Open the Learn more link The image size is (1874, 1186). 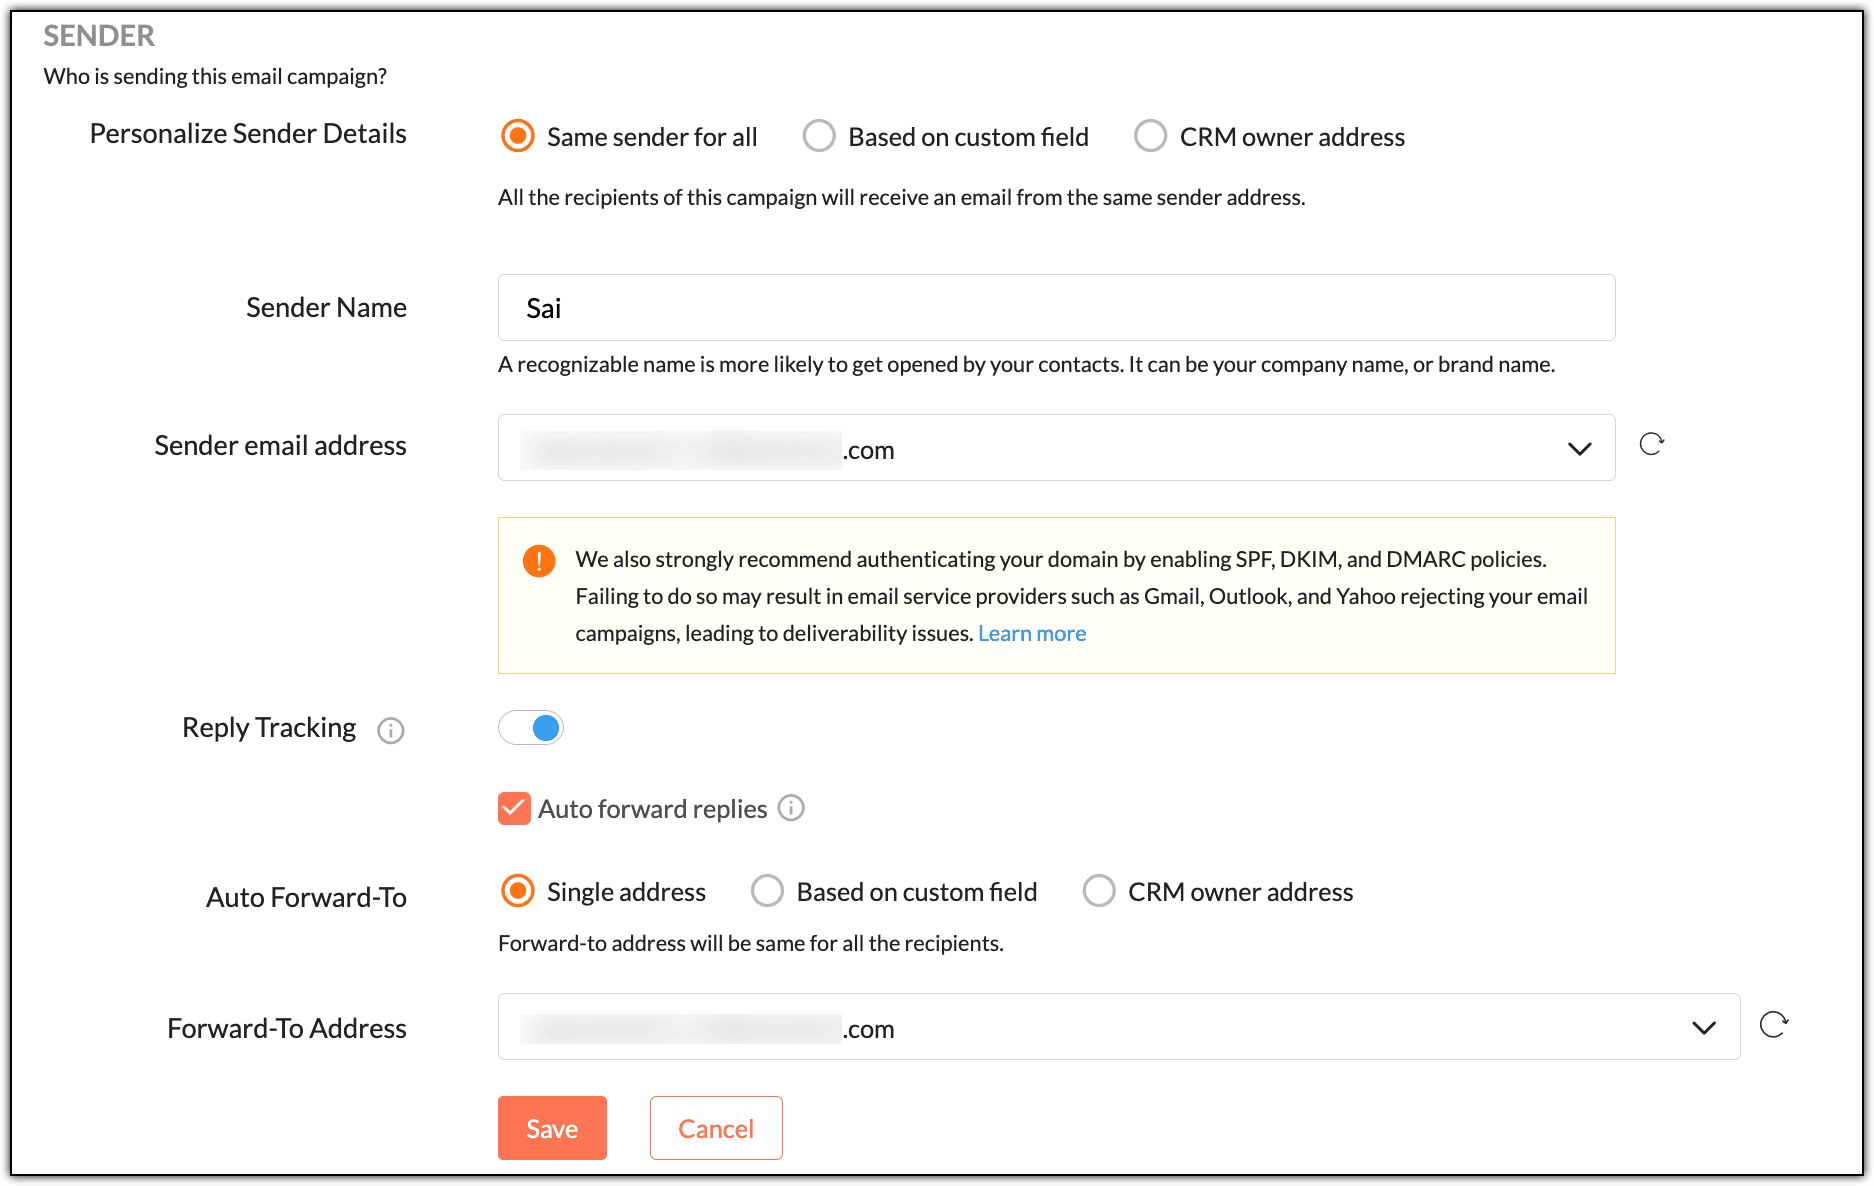[1031, 634]
